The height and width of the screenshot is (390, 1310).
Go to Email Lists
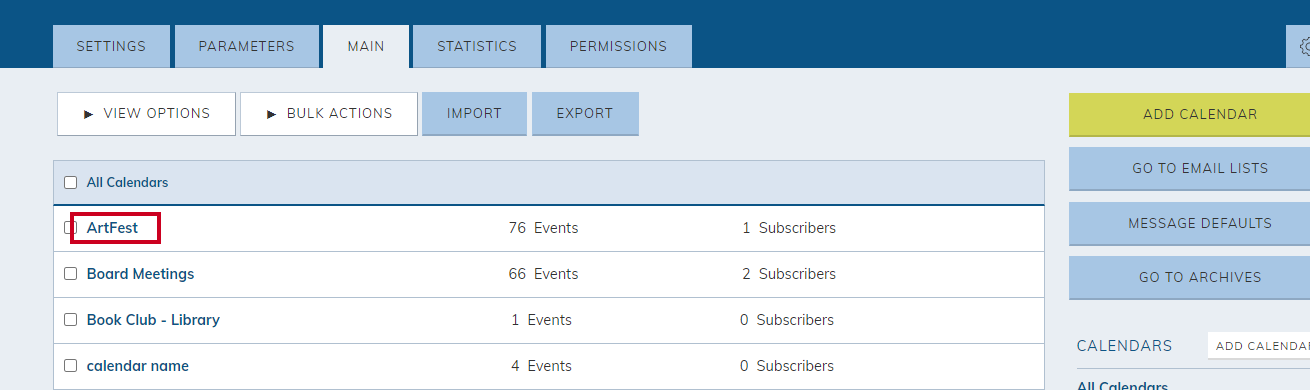[x=1190, y=168]
